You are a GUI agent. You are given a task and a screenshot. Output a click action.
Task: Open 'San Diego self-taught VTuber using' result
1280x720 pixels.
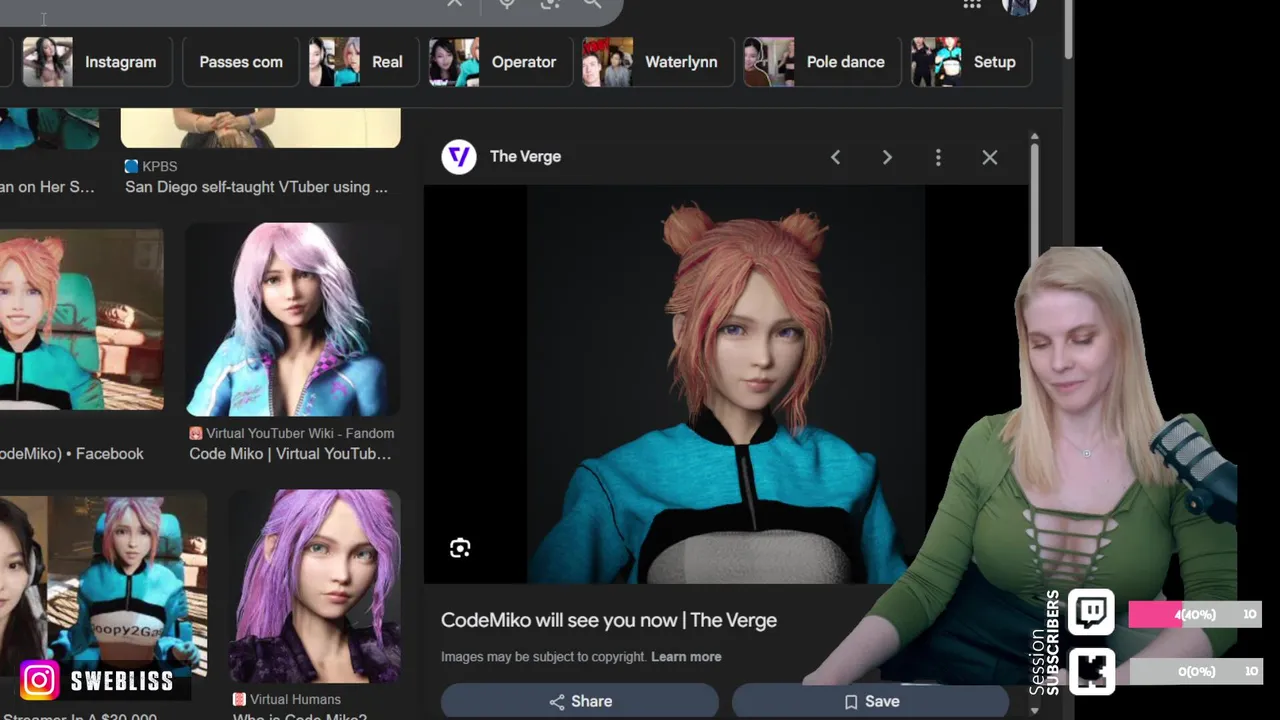(256, 187)
